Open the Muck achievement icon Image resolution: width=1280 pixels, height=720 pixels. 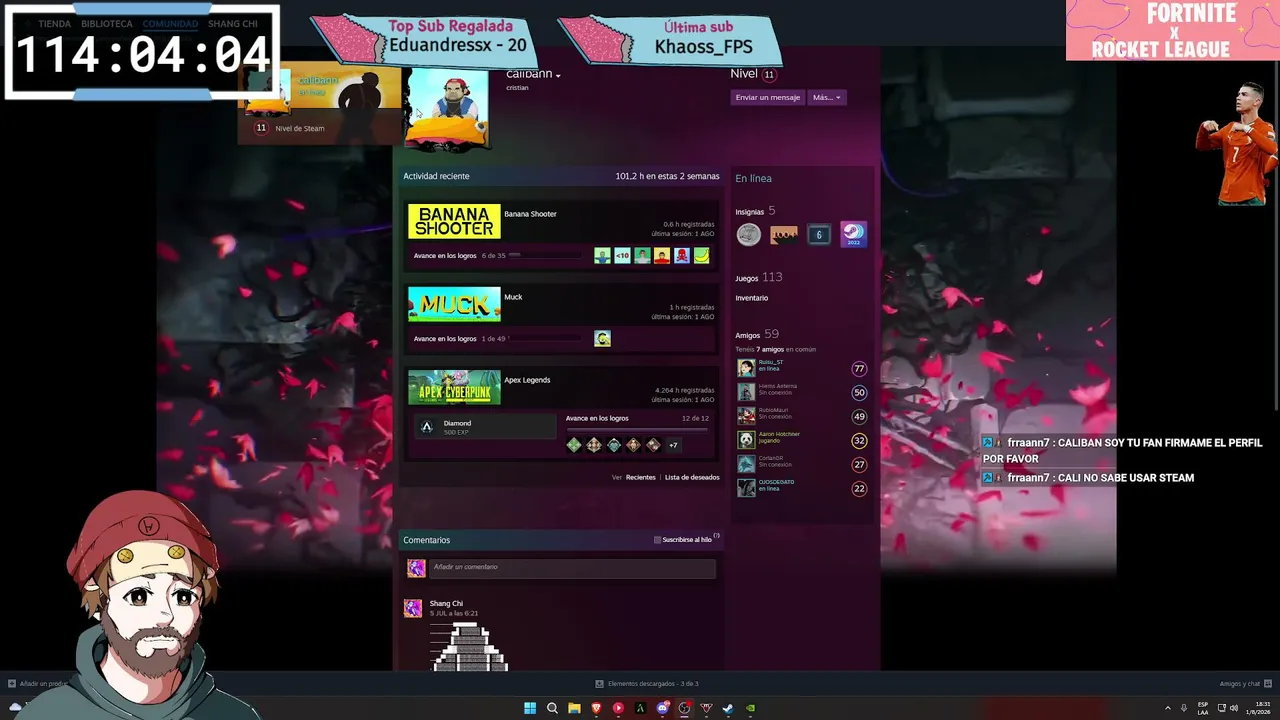[x=602, y=339]
